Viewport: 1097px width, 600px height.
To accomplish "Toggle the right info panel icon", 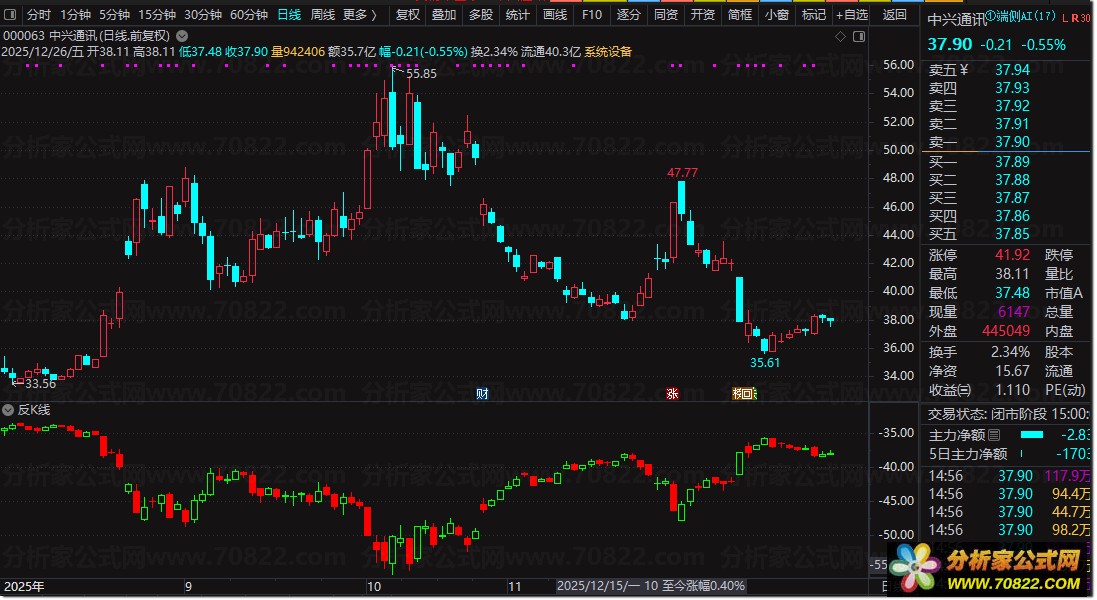I will 859,36.
